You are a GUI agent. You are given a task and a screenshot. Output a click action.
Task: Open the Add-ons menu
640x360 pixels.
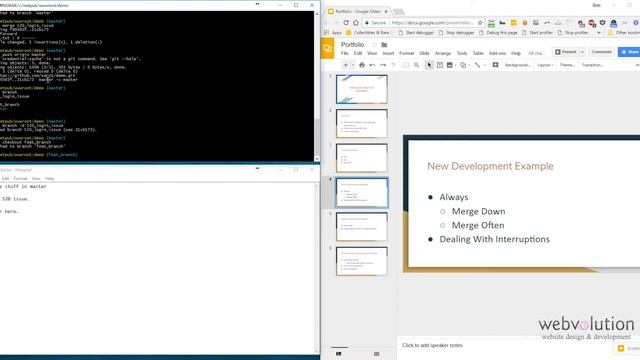tap(497, 53)
